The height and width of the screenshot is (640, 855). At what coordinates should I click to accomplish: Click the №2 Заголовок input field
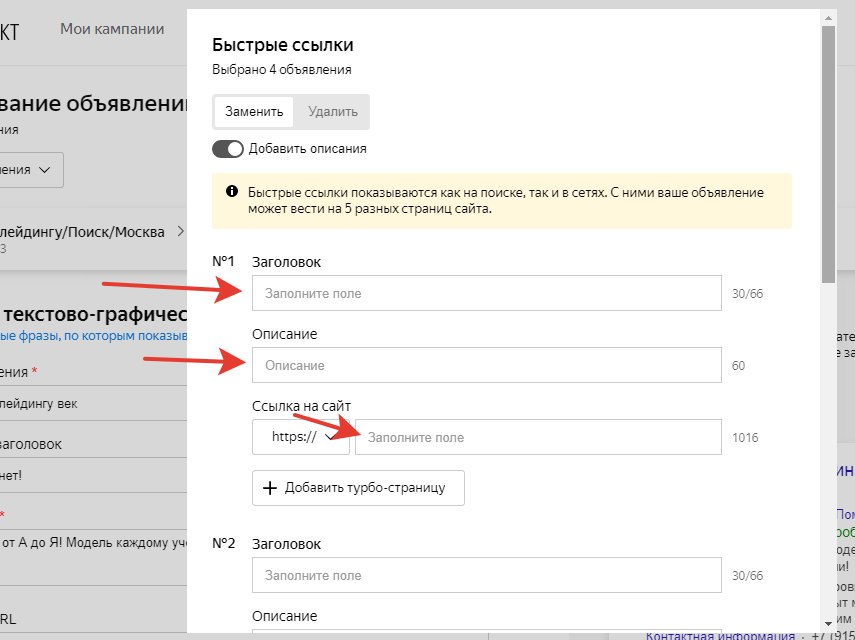point(486,576)
